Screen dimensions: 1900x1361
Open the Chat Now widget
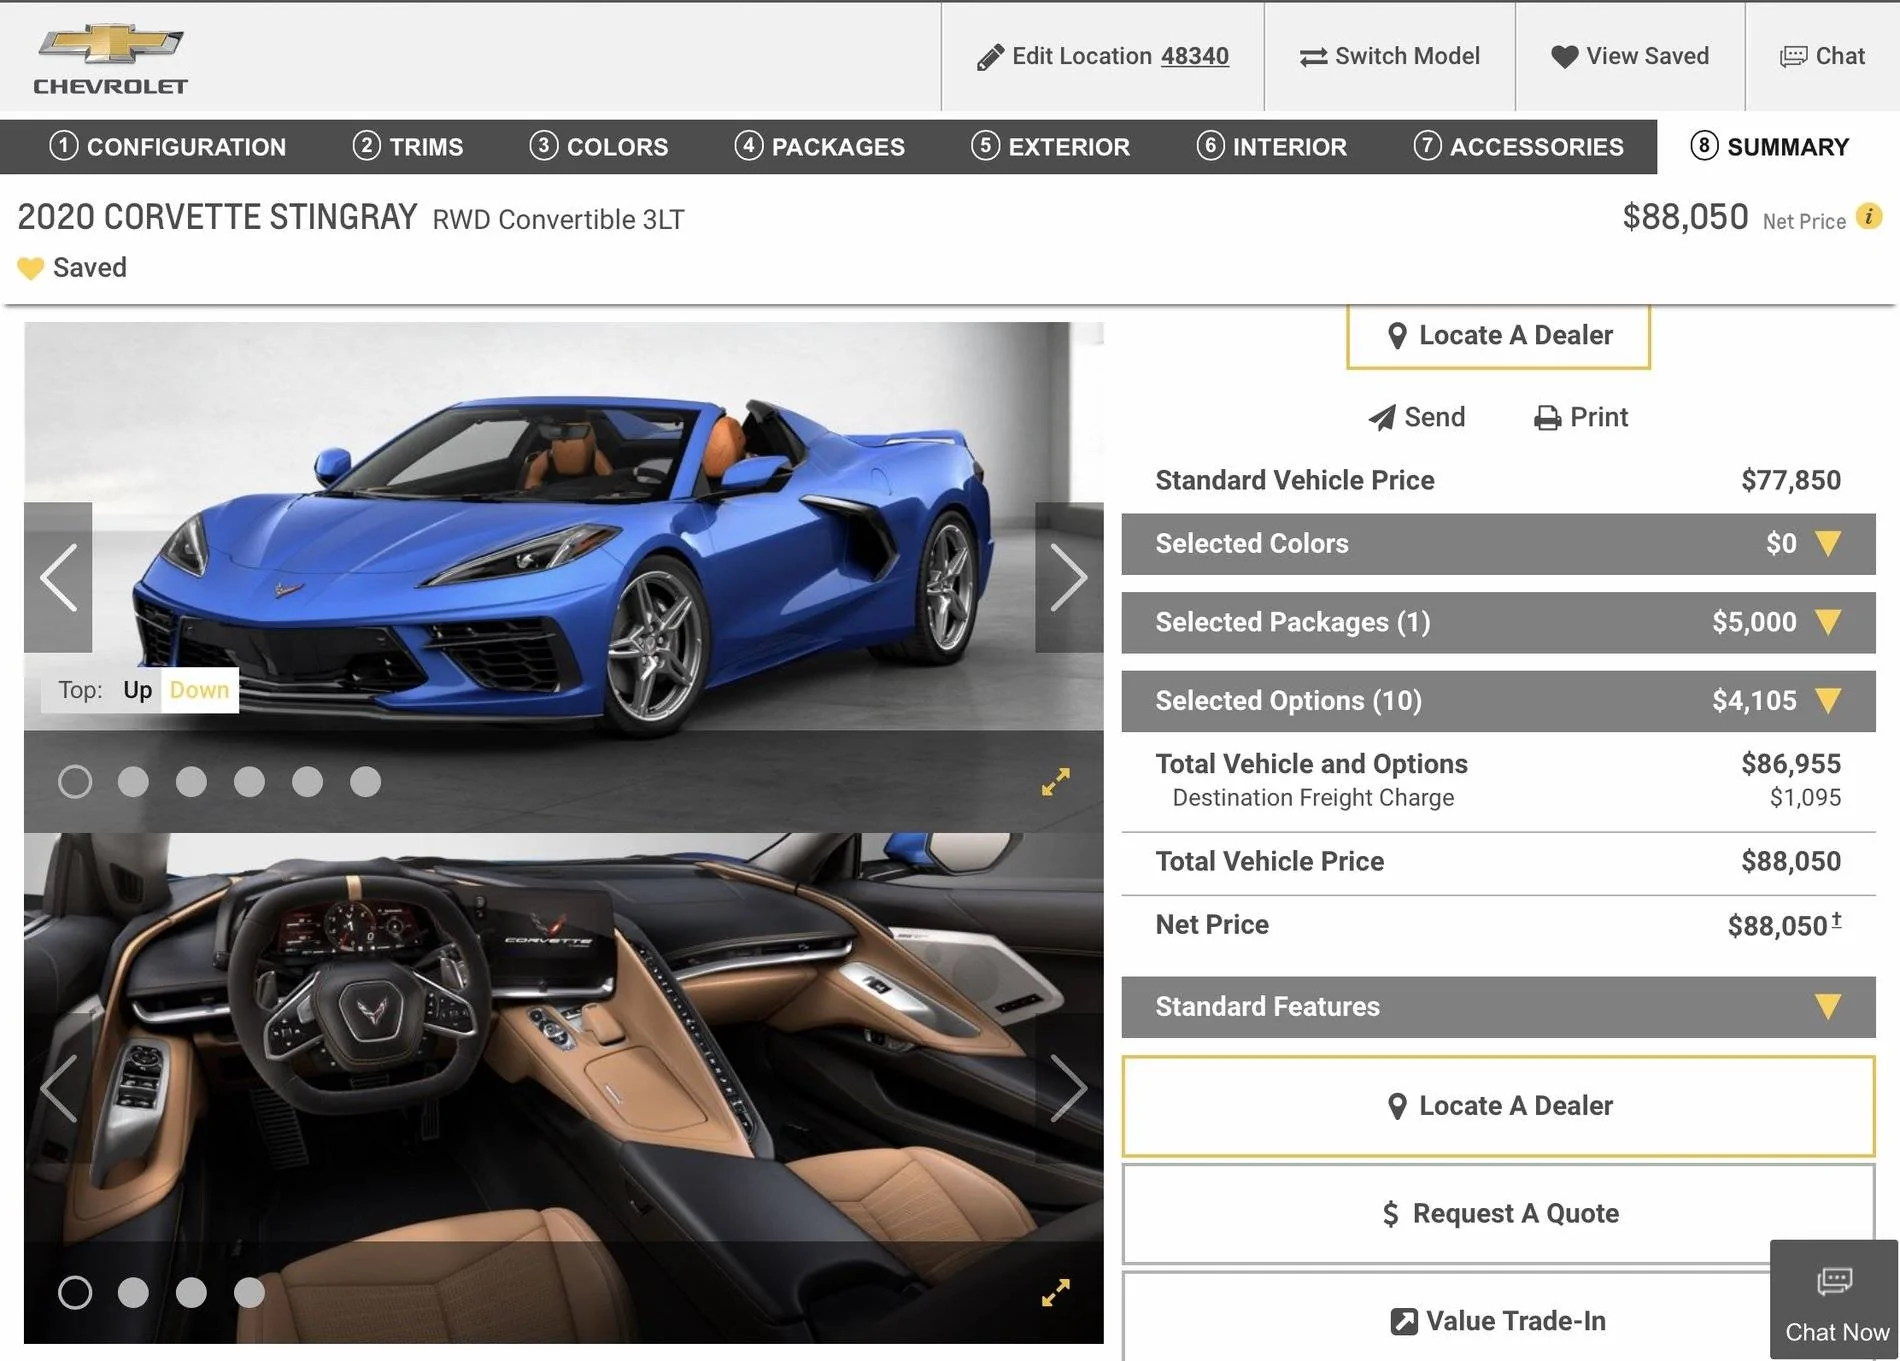[x=1834, y=1299]
